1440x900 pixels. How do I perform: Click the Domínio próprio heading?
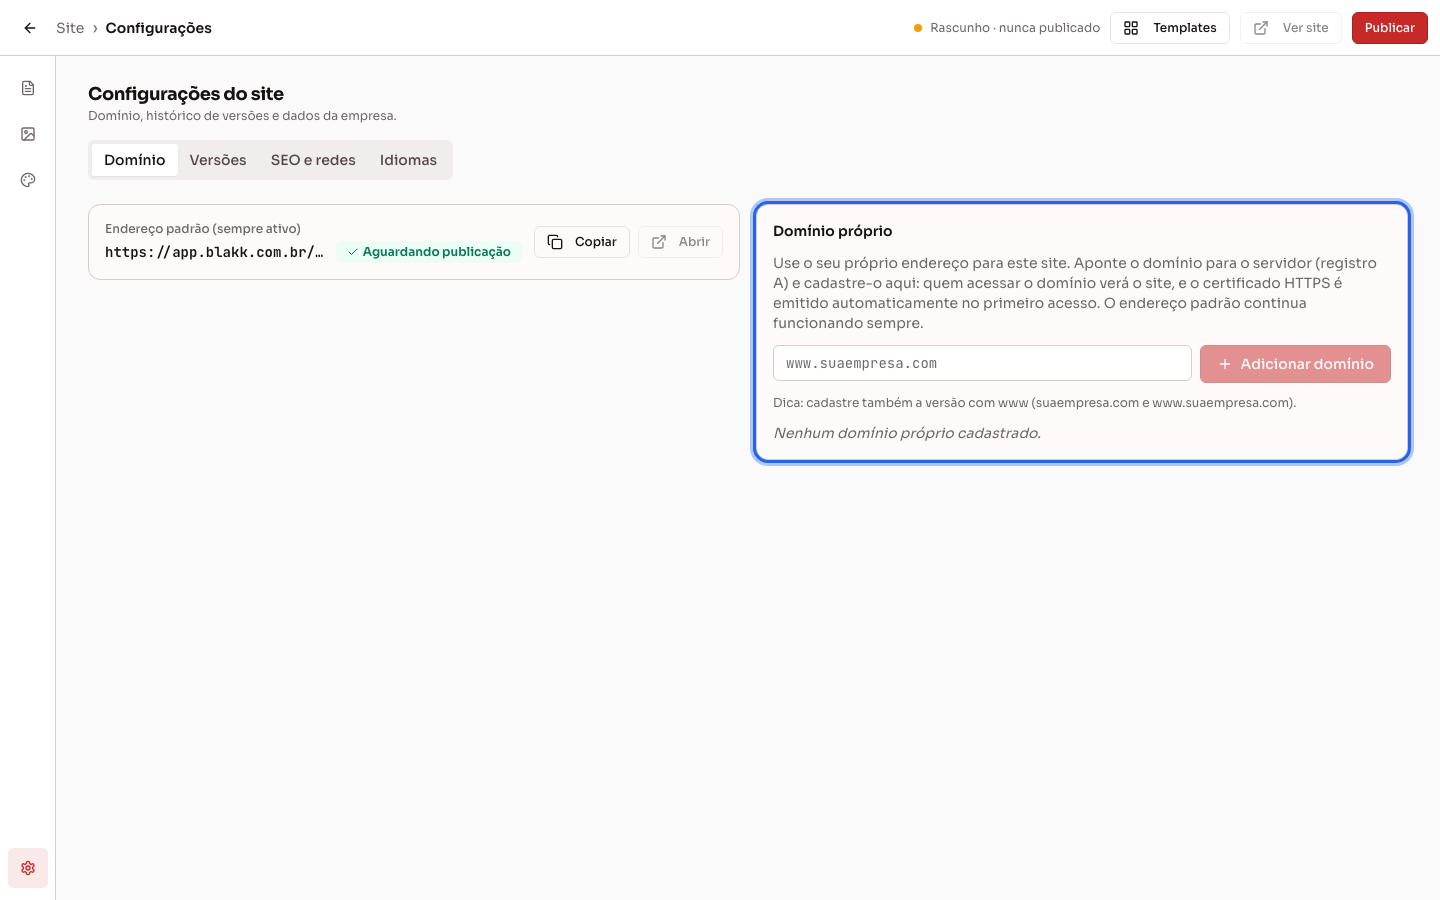click(833, 231)
